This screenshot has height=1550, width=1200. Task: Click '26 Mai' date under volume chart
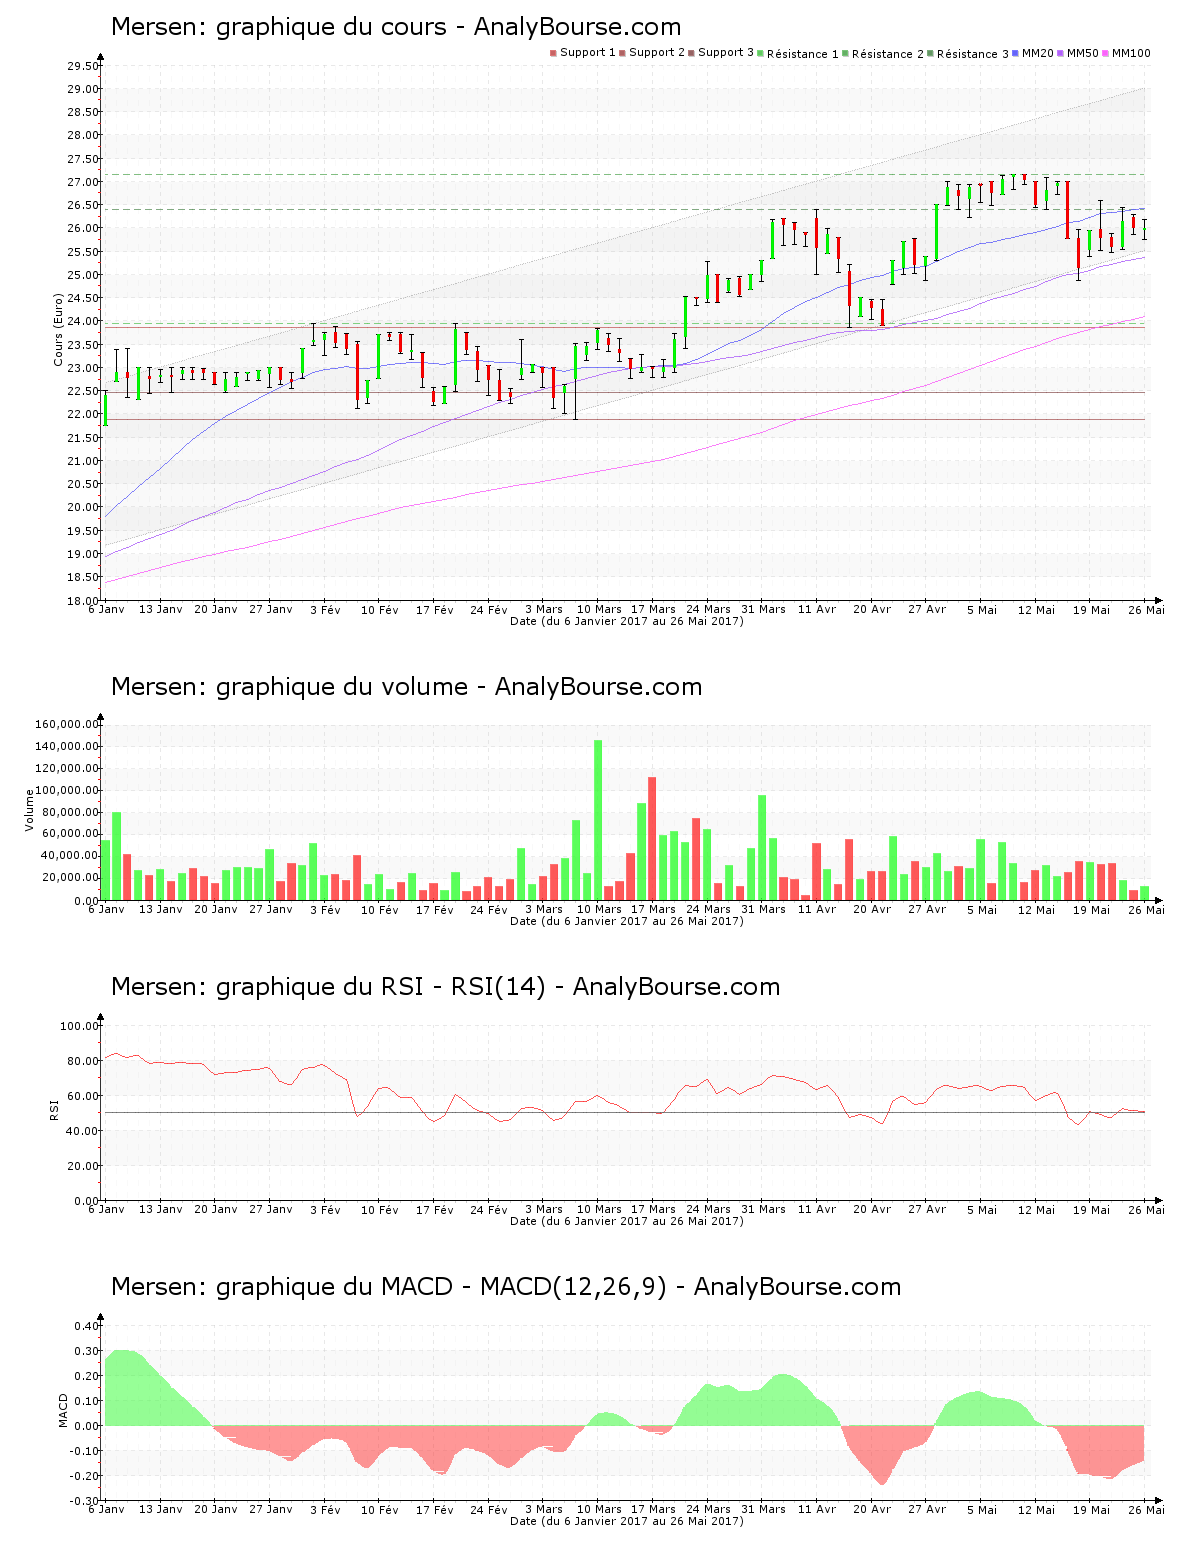[x=1147, y=909]
